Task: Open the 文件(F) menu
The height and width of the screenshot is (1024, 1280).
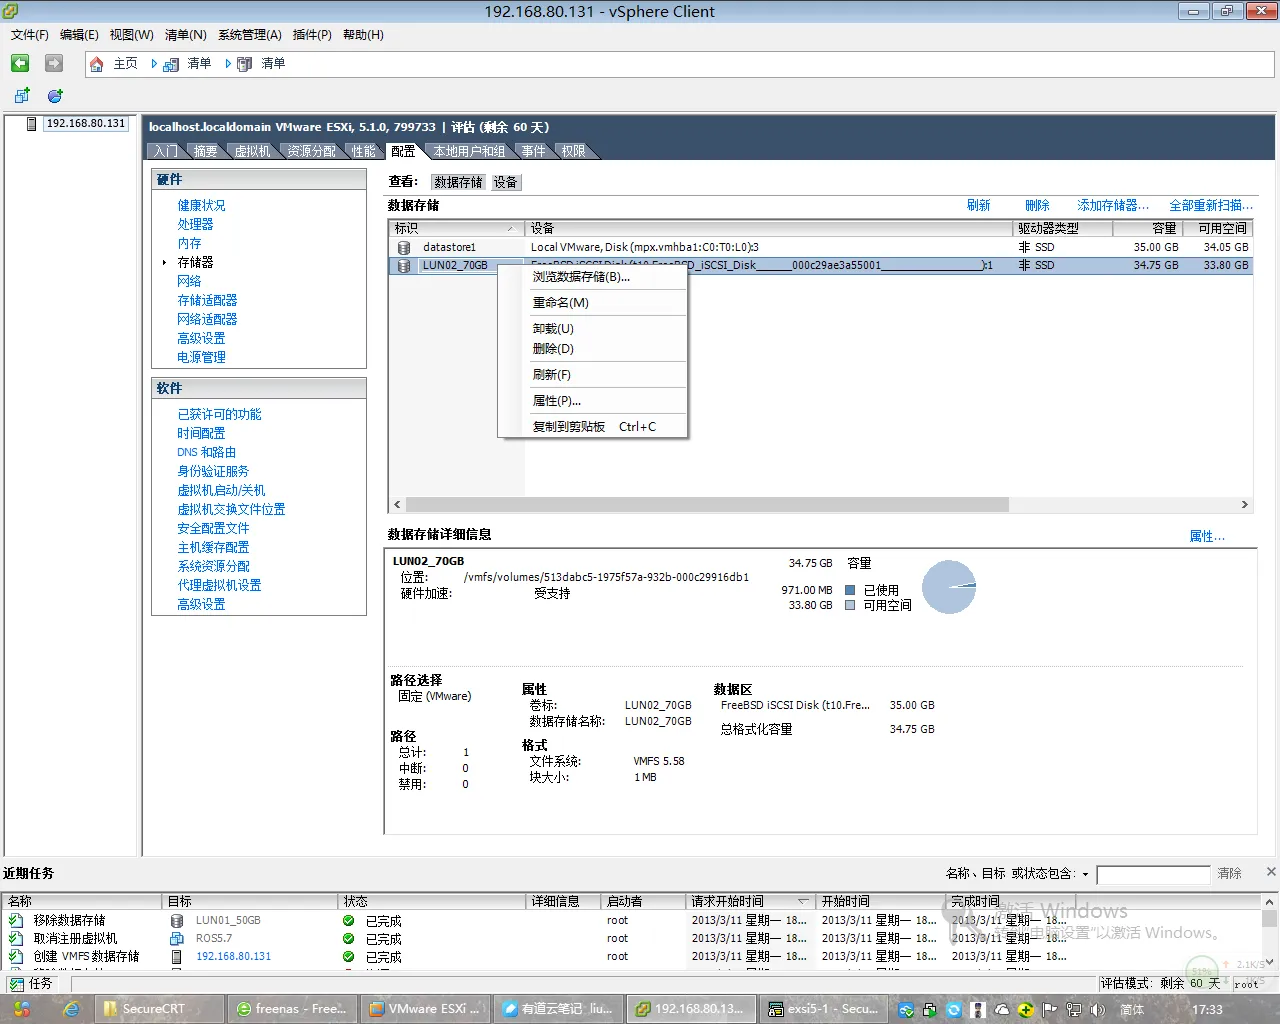Action: coord(30,35)
